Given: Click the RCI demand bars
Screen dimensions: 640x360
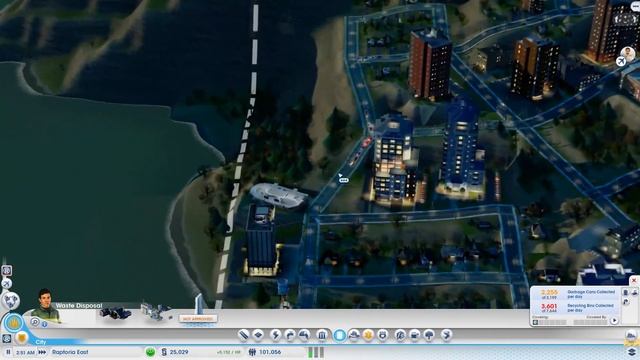Looking at the screenshot, I should (316, 352).
